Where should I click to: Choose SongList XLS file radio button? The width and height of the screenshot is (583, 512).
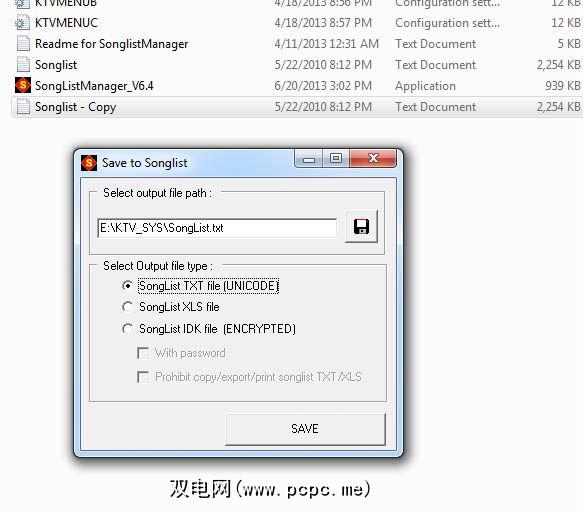pyautogui.click(x=127, y=307)
